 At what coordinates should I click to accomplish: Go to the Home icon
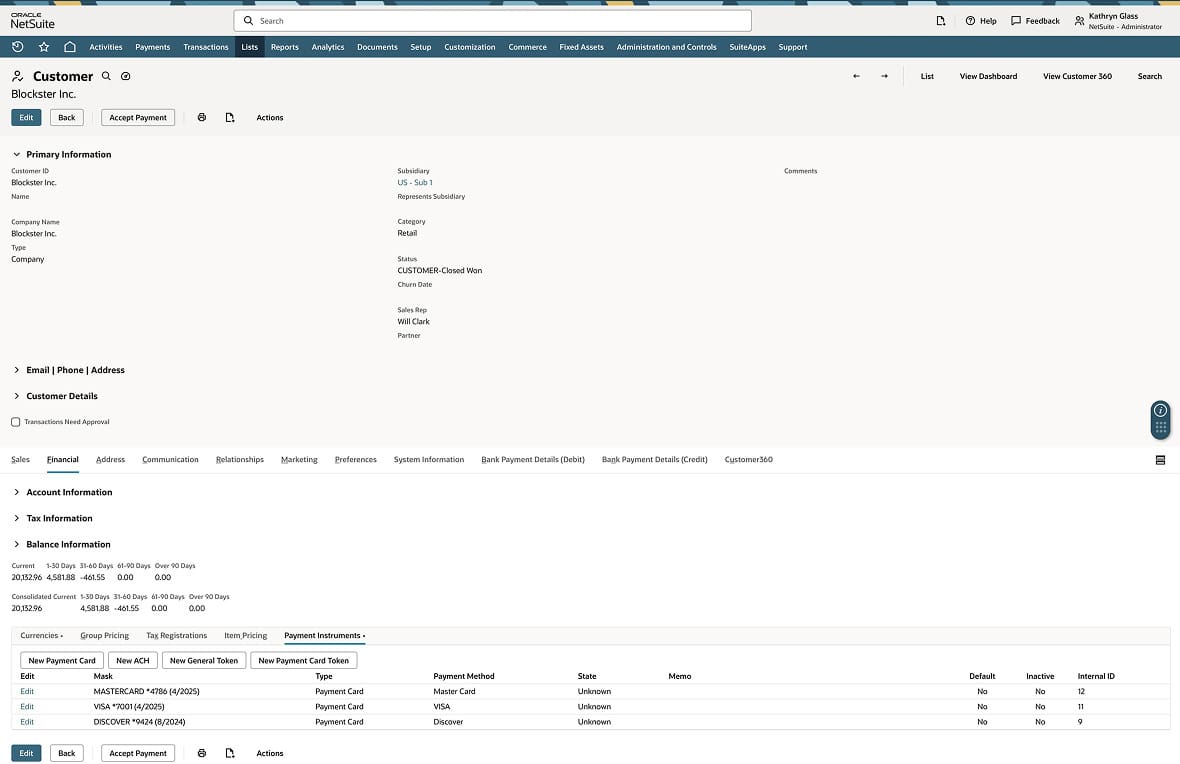coord(70,47)
